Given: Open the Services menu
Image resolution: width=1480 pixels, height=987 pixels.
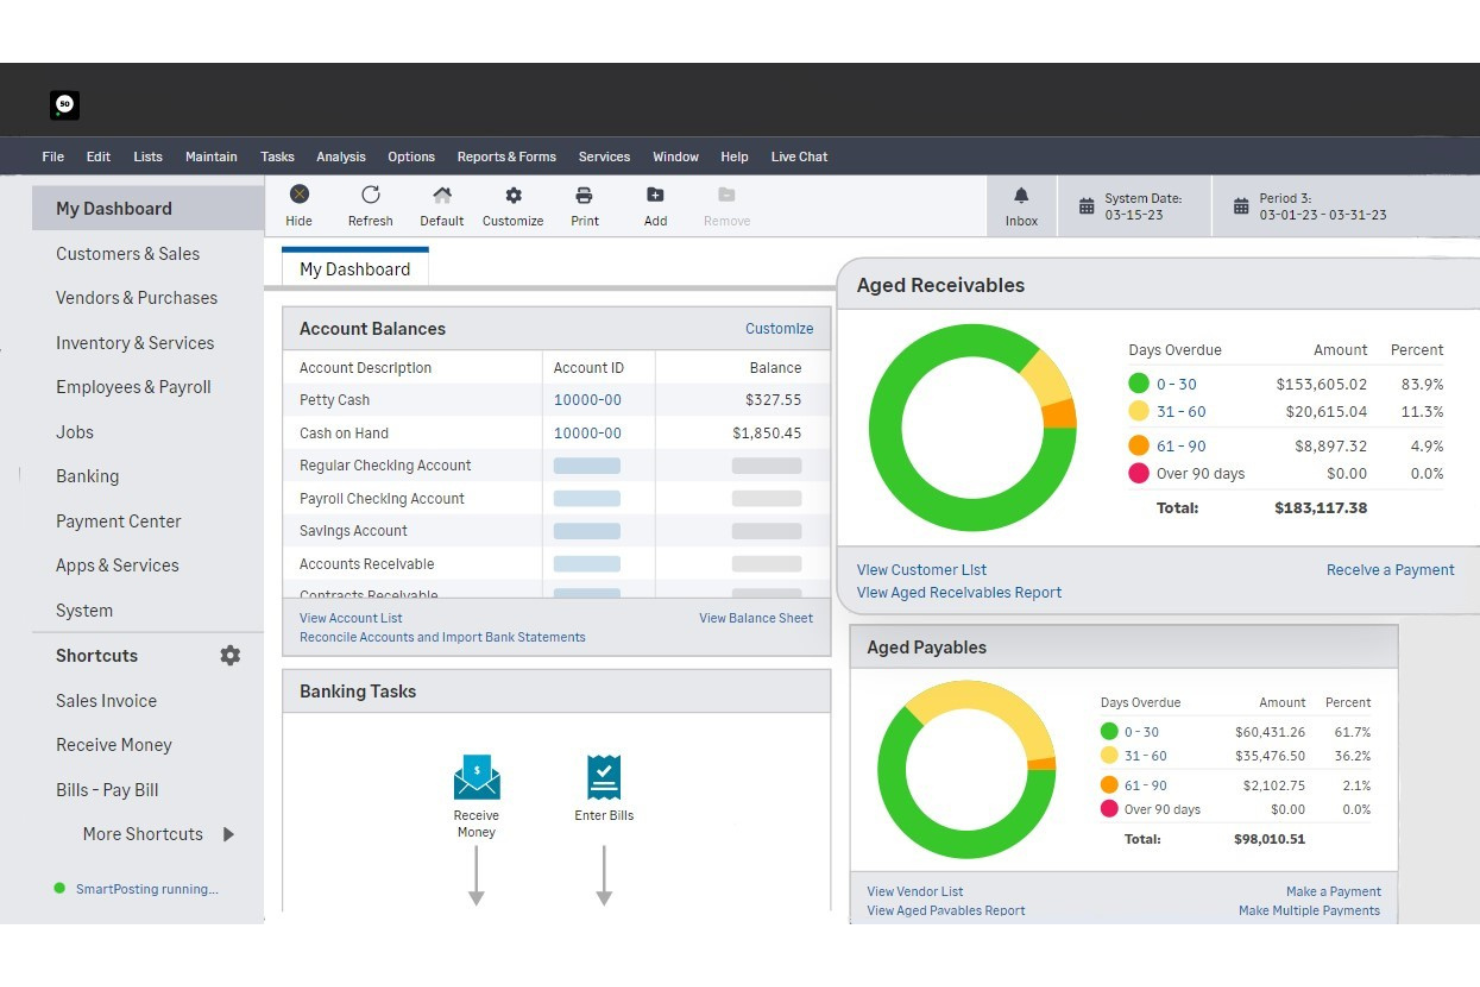Looking at the screenshot, I should pyautogui.click(x=604, y=157).
